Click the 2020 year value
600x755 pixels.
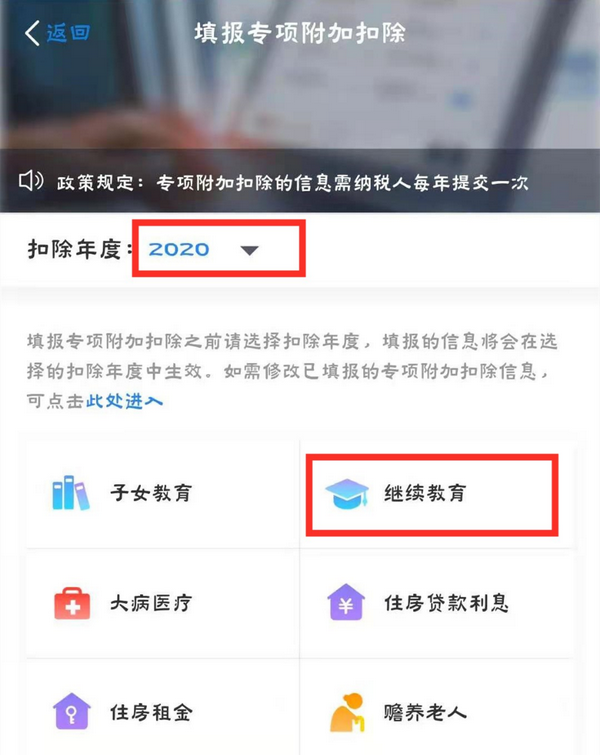pos(179,249)
